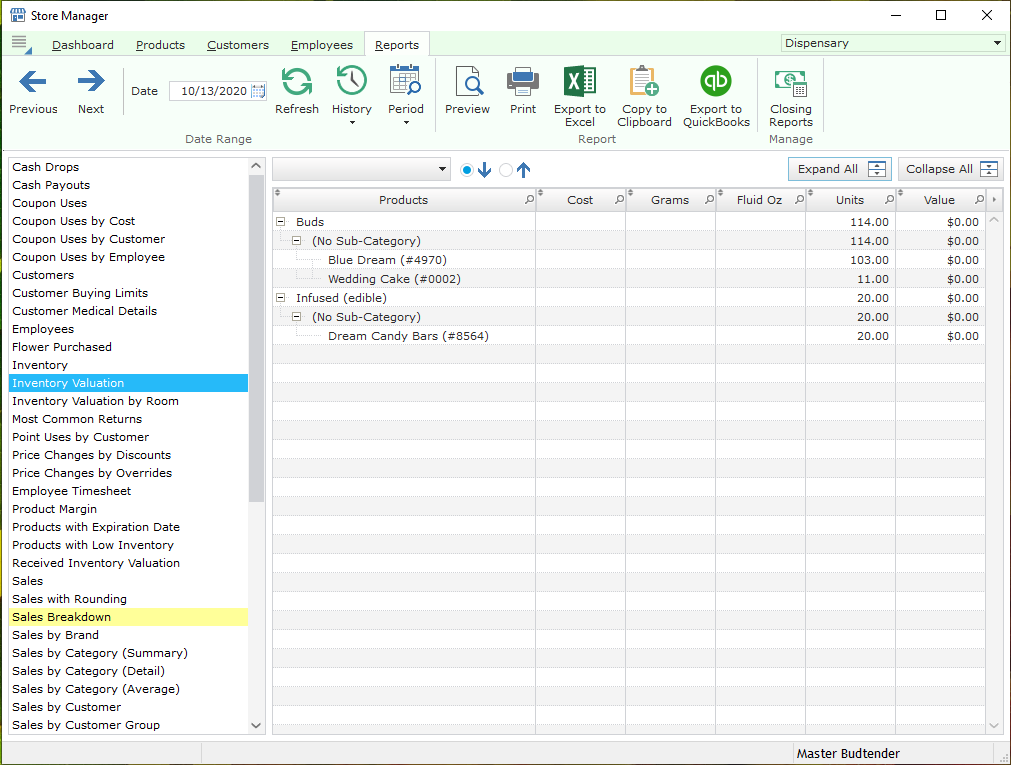1011x765 pixels.
Task: Open the search magnifier in Products column header
Action: (x=531, y=199)
